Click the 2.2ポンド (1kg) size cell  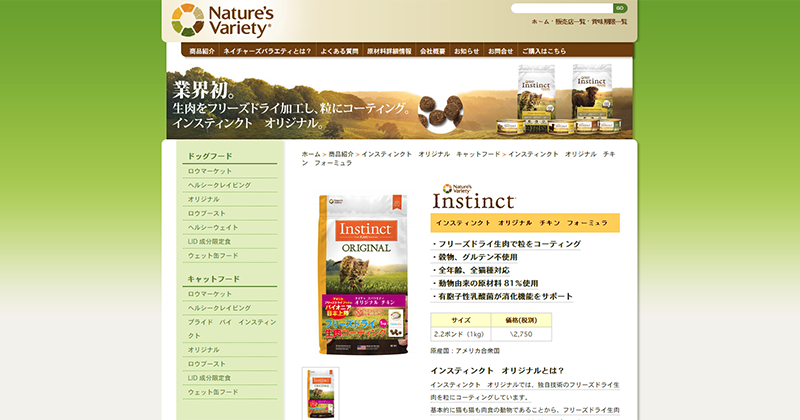coord(461,334)
